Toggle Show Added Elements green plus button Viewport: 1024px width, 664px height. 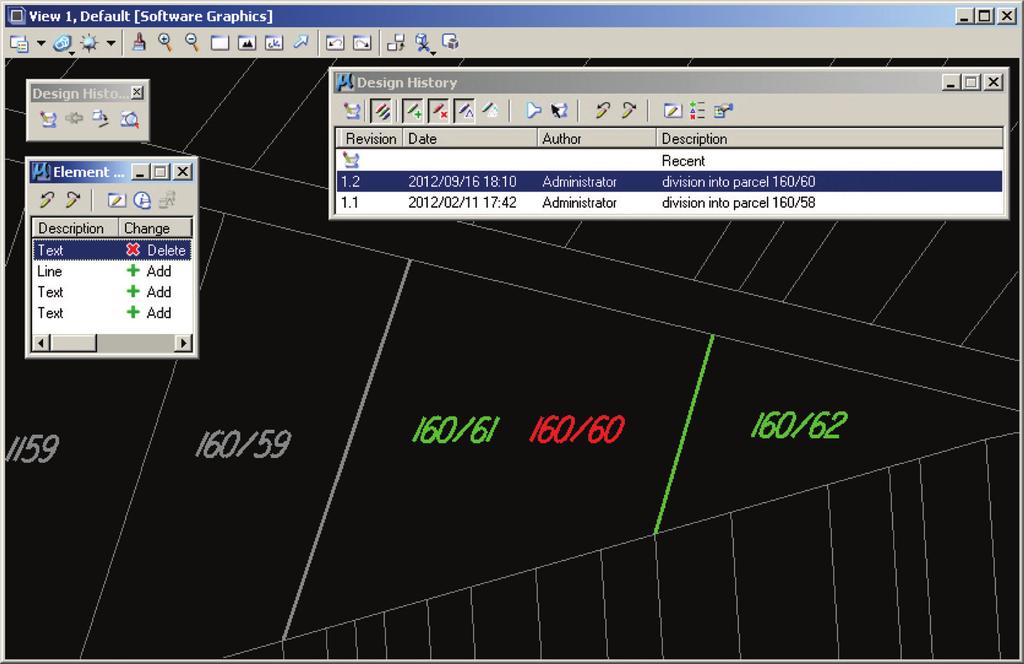coord(413,111)
